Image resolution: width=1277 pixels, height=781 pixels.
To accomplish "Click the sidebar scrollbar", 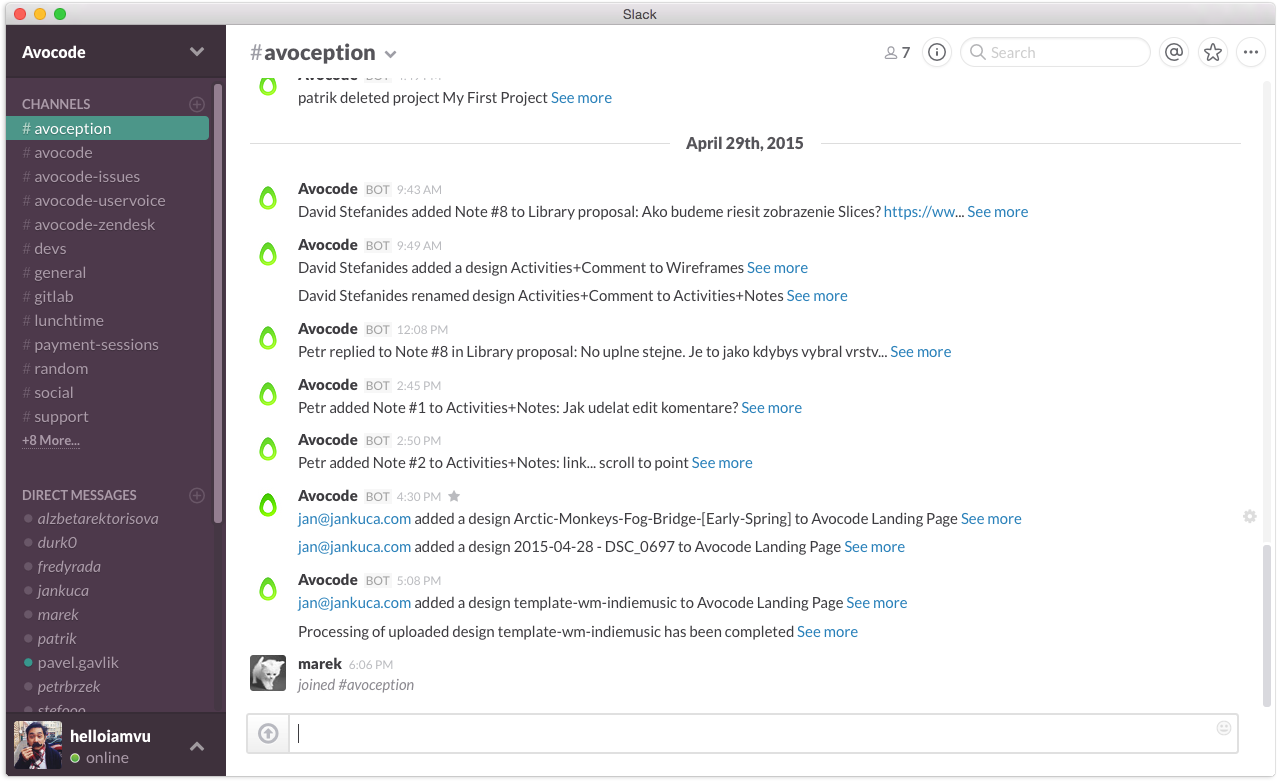I will pyautogui.click(x=218, y=303).
